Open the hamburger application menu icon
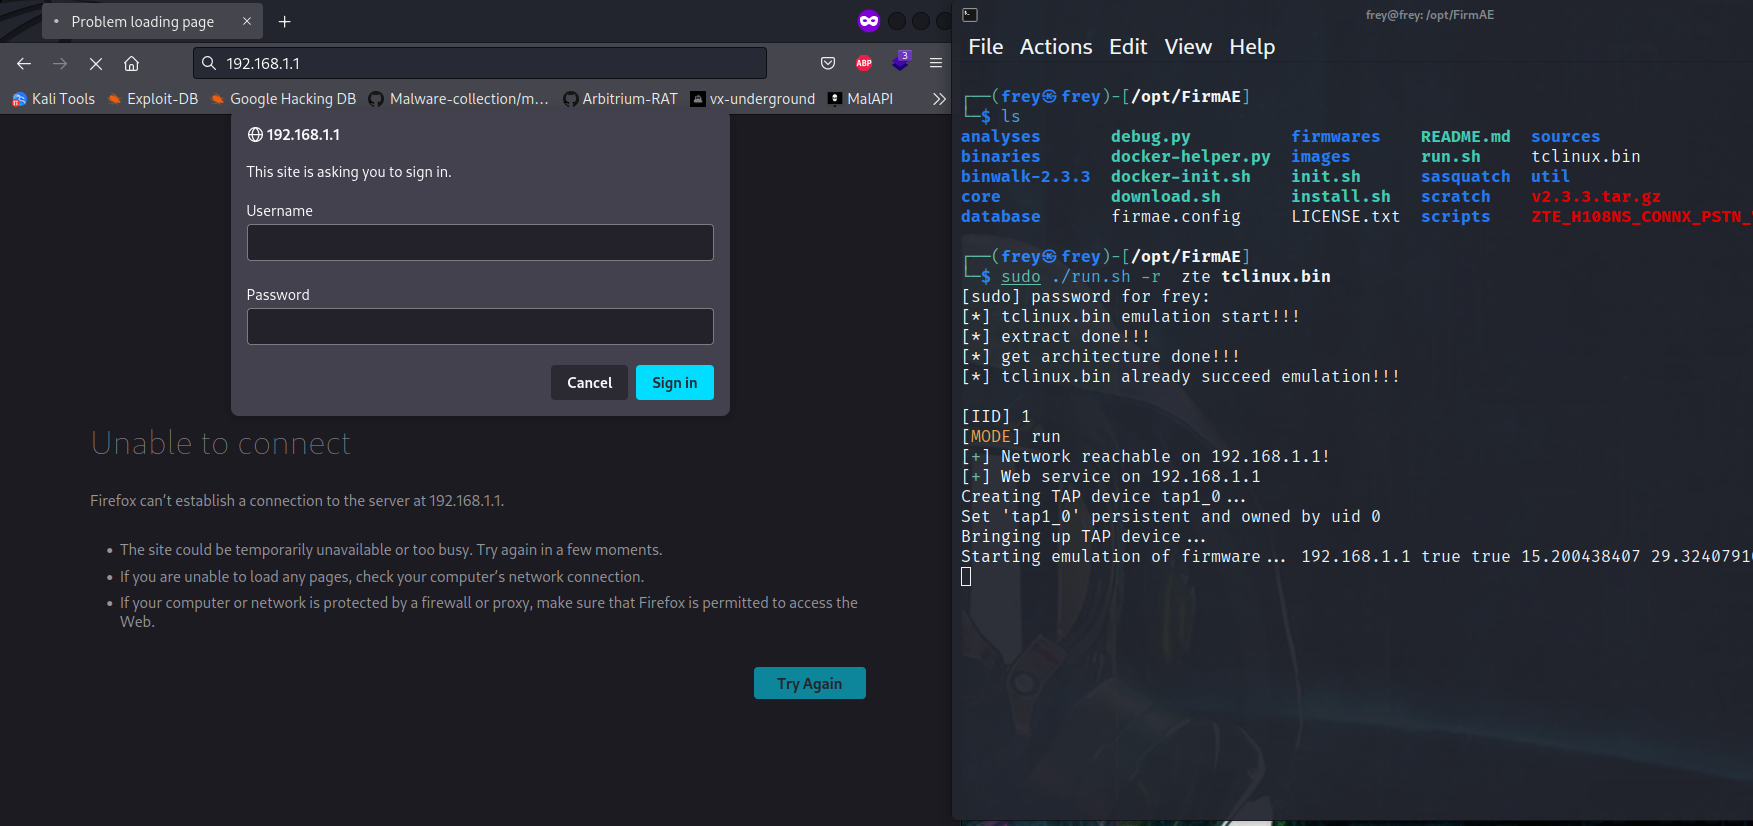 [936, 63]
